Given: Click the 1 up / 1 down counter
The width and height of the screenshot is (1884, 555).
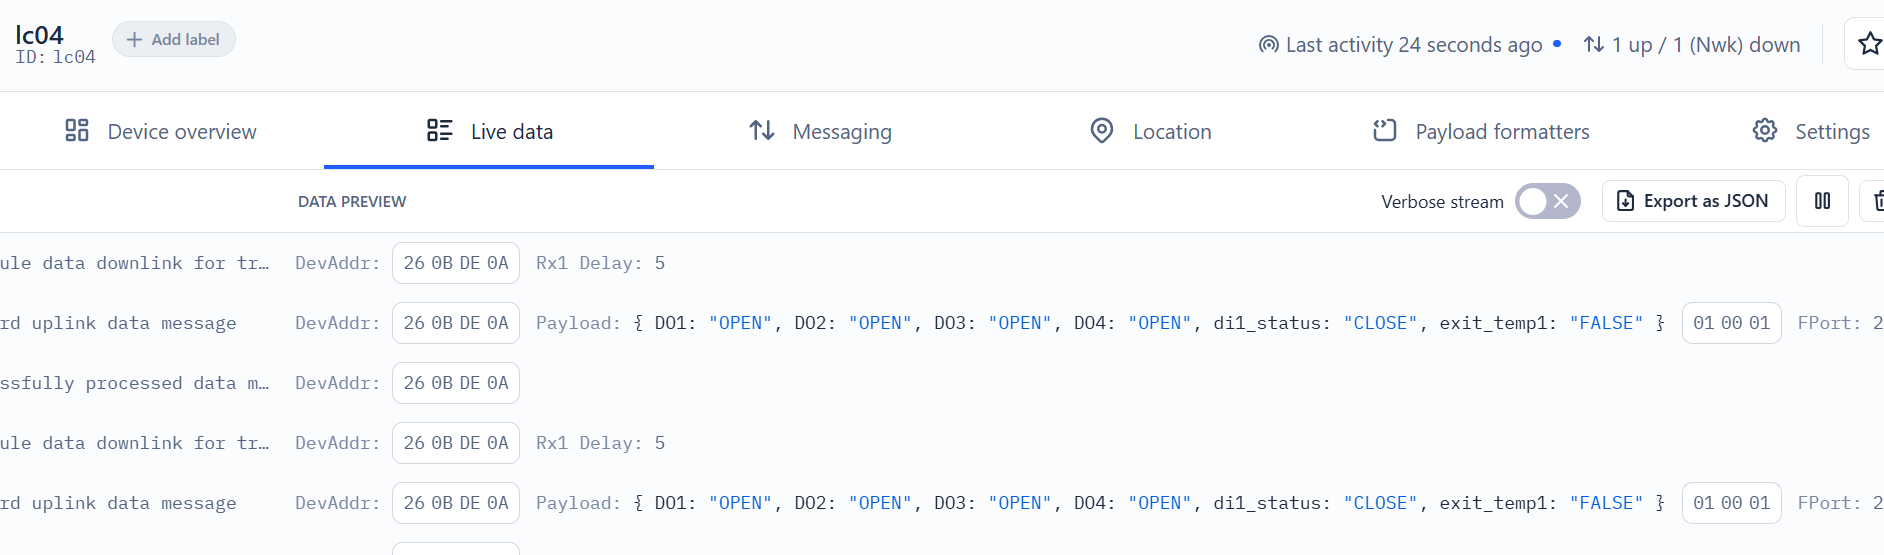Looking at the screenshot, I should (1692, 45).
